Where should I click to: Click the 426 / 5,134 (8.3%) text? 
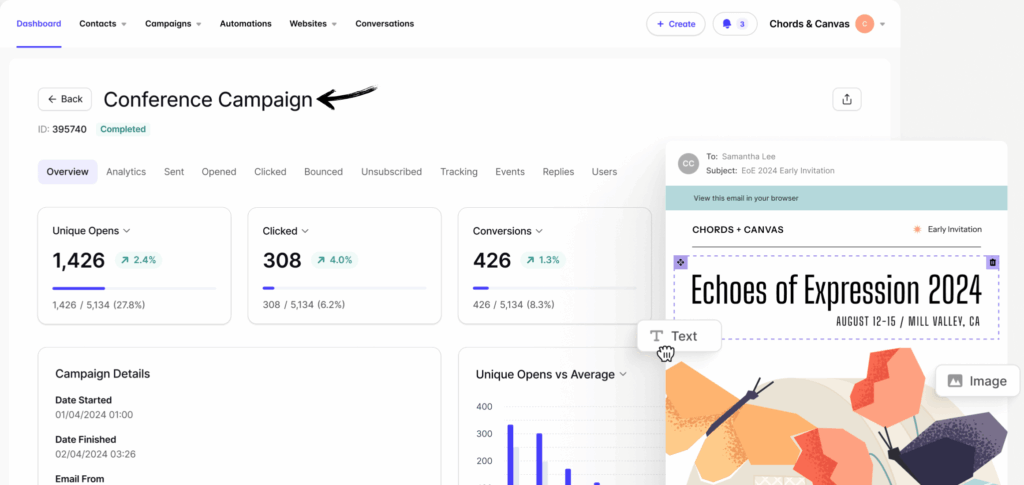tap(513, 305)
